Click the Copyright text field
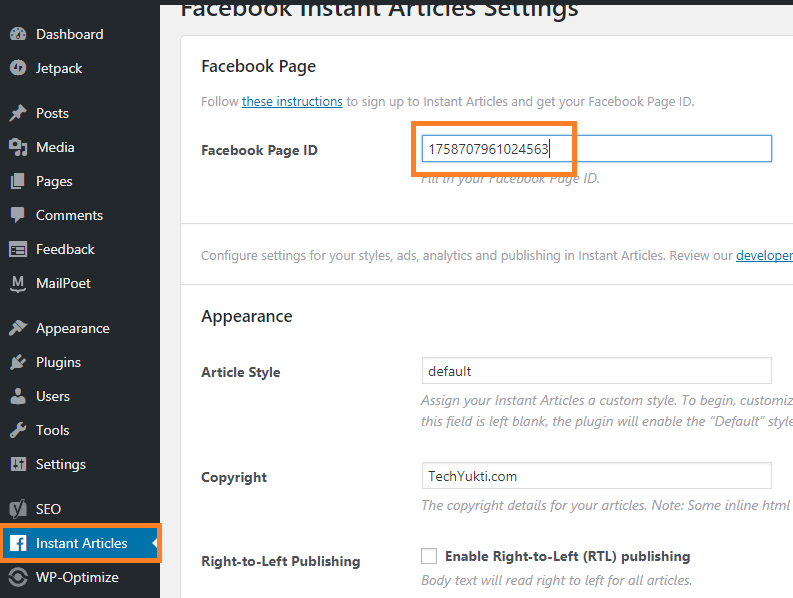793x598 pixels. pyautogui.click(x=597, y=476)
